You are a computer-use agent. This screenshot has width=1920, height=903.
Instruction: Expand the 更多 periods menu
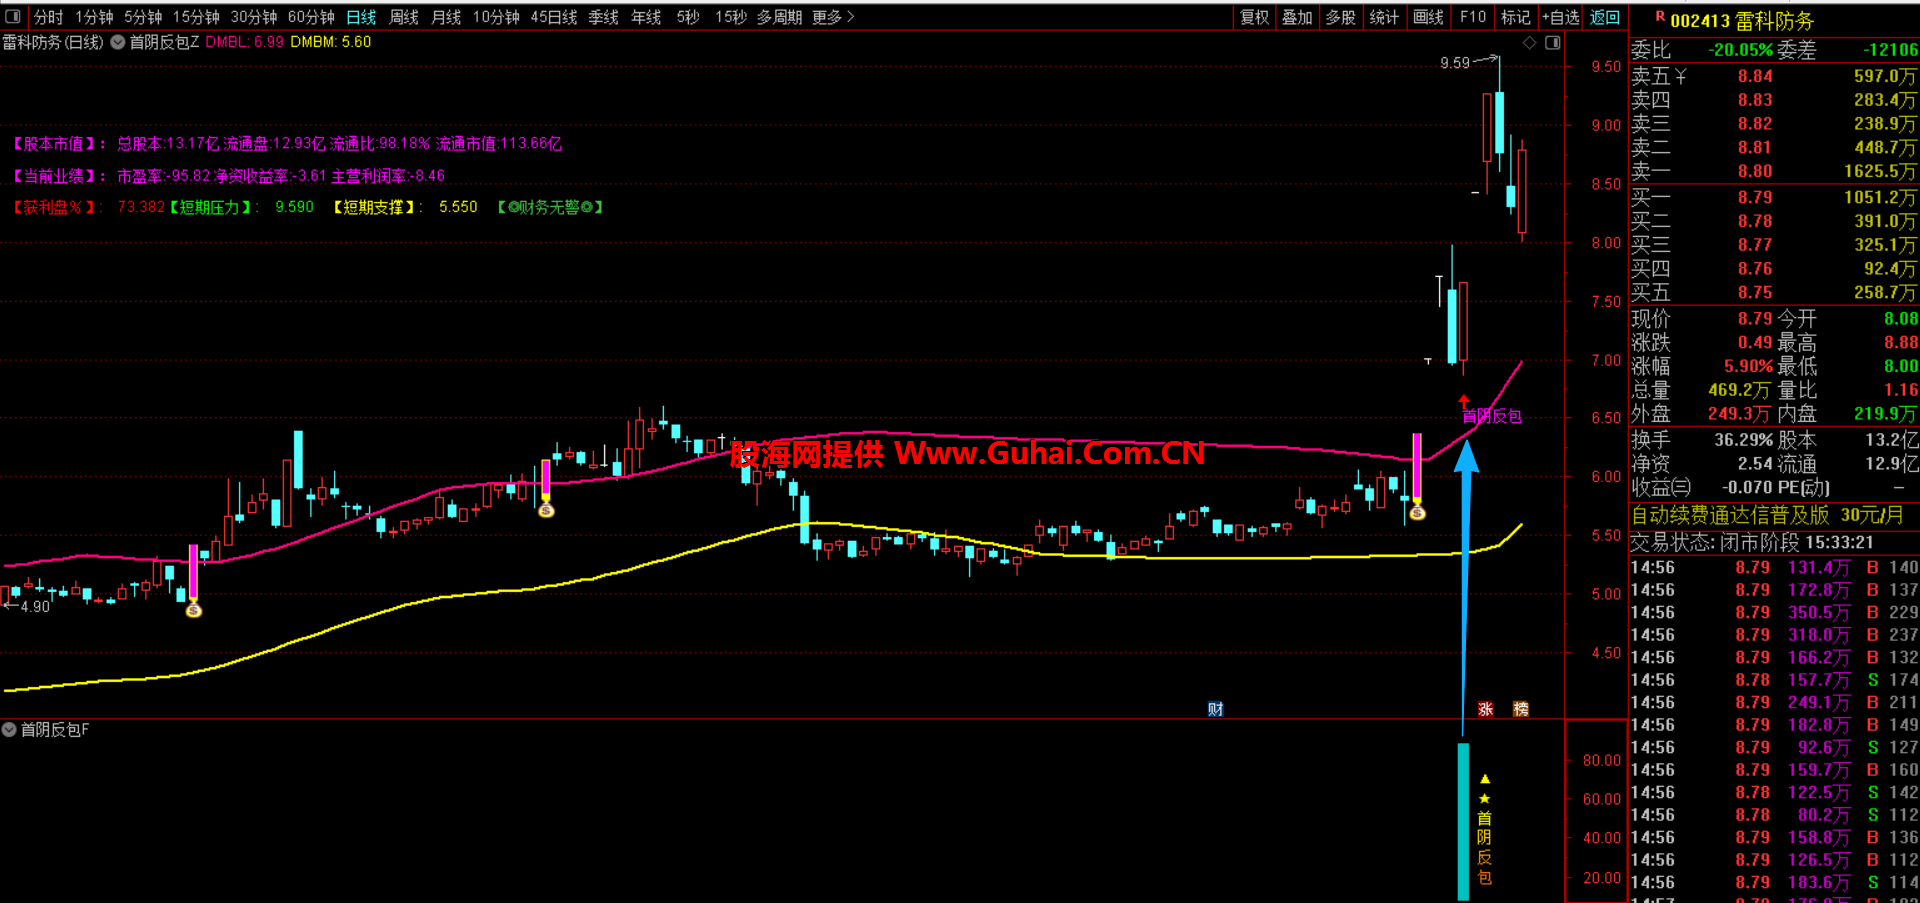(x=833, y=17)
